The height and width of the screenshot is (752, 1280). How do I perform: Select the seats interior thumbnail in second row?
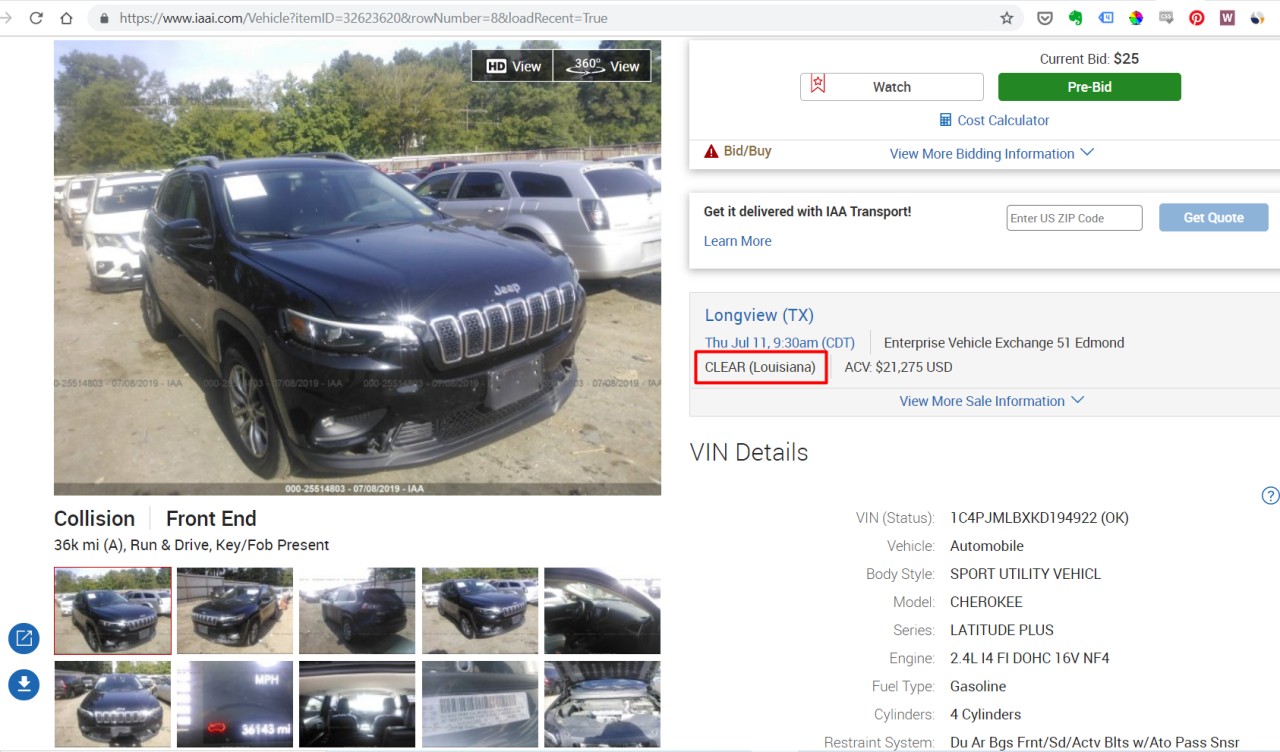(357, 704)
